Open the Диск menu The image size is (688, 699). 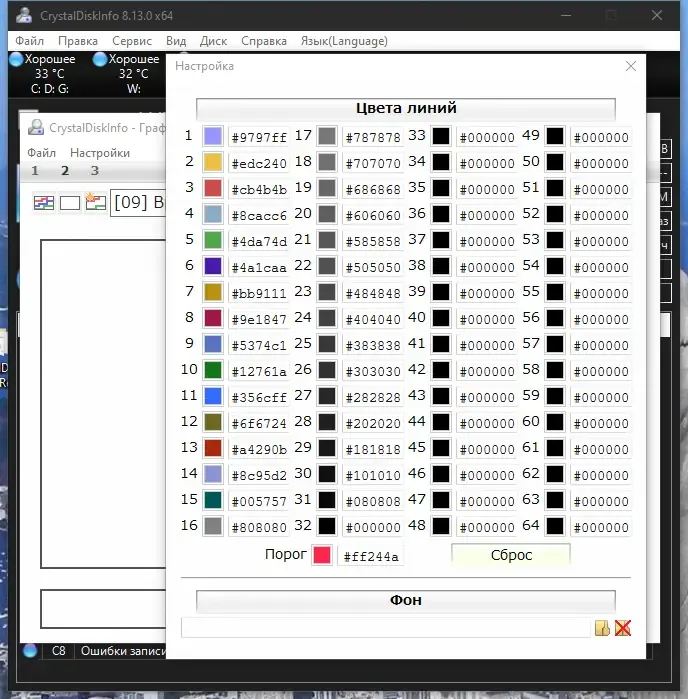point(214,41)
